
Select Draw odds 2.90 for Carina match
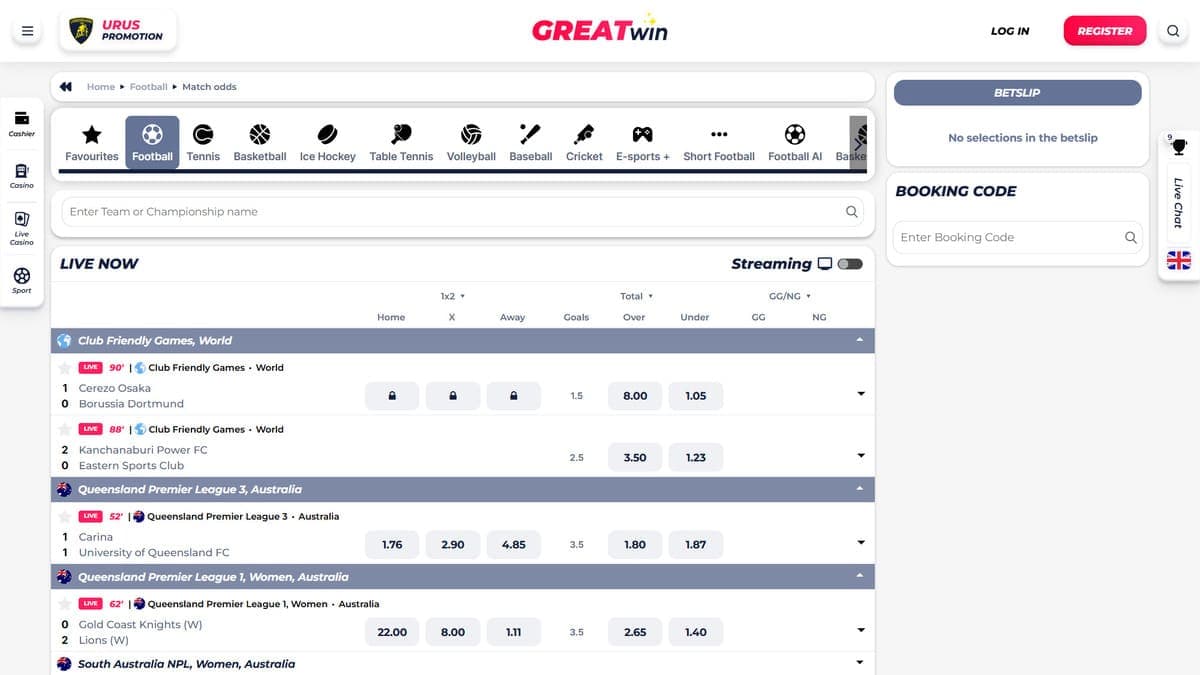(x=453, y=545)
